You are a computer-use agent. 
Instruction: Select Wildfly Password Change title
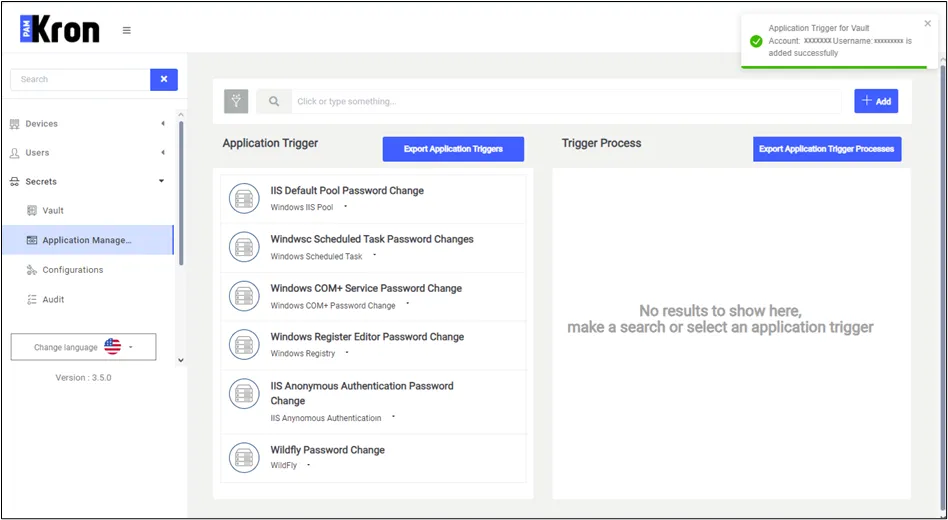(327, 450)
